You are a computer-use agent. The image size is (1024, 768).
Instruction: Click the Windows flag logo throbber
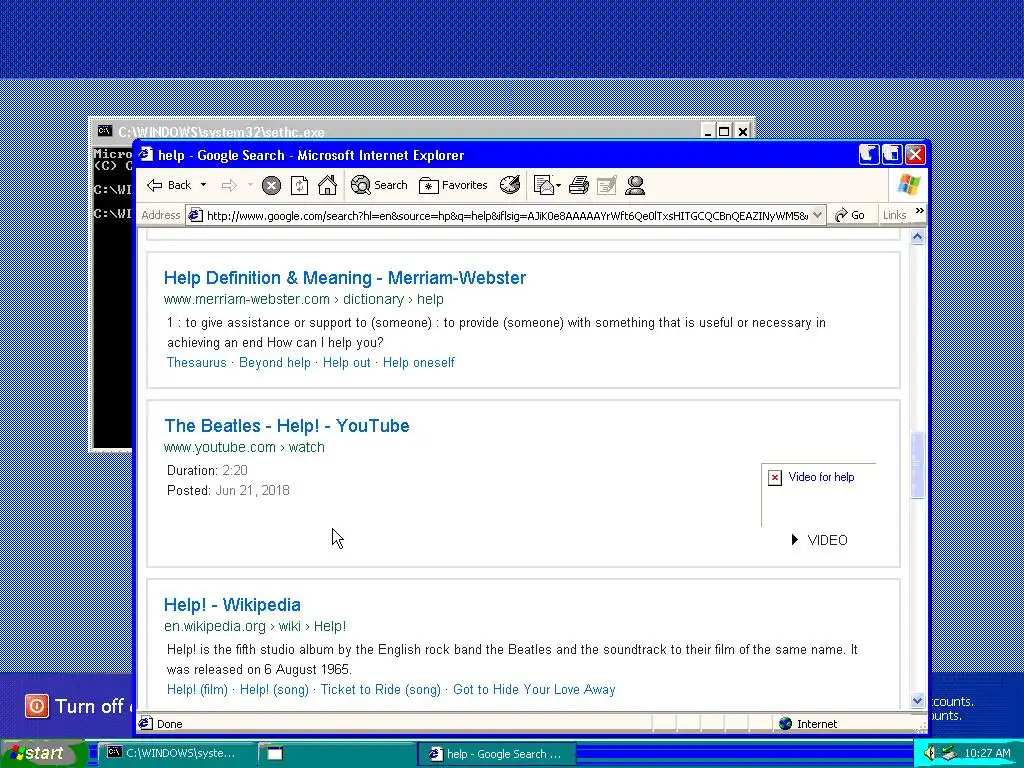coord(909,185)
